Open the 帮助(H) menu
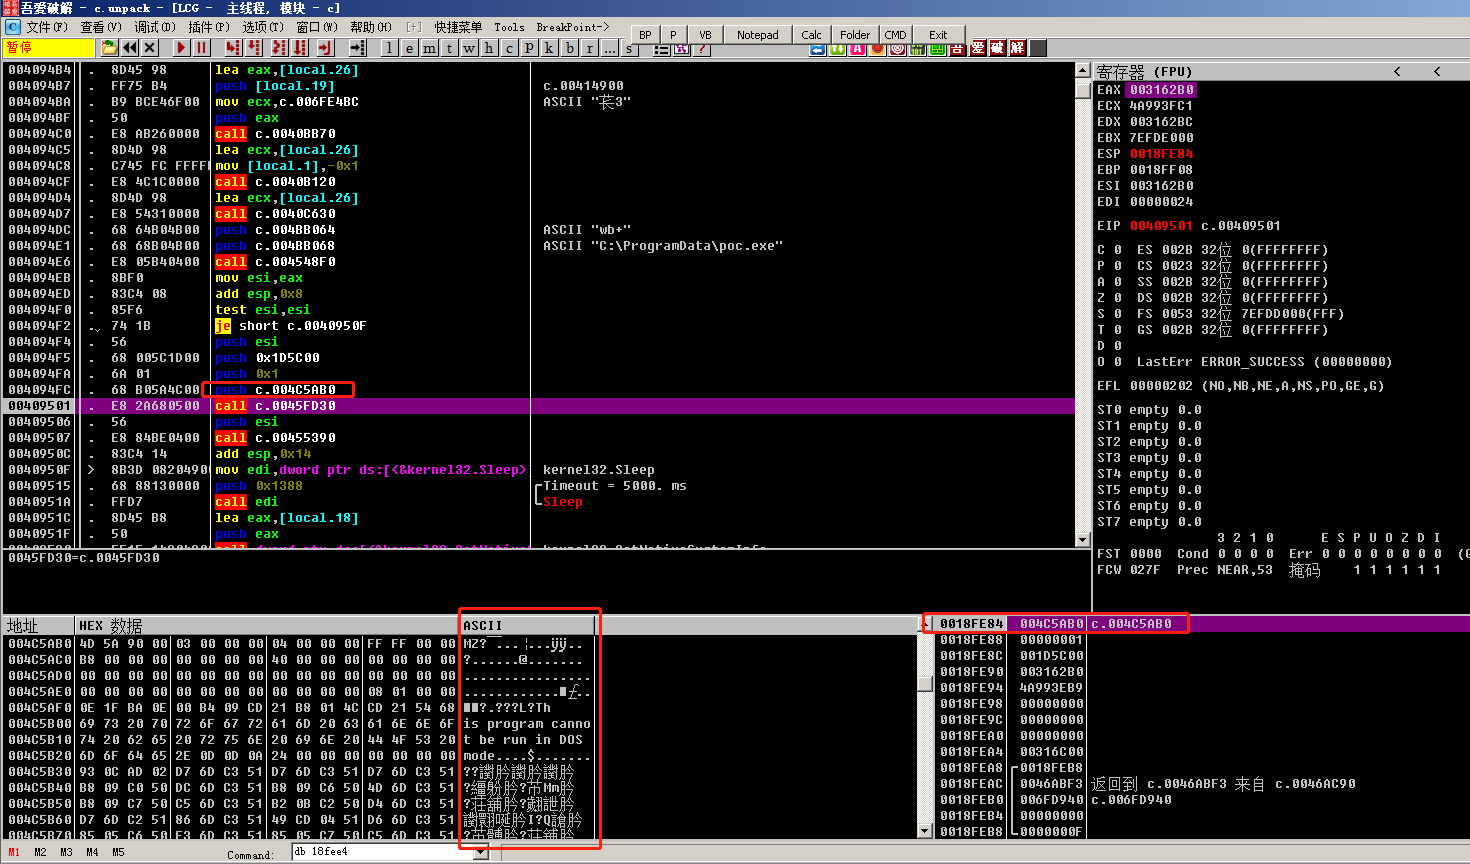 click(371, 27)
